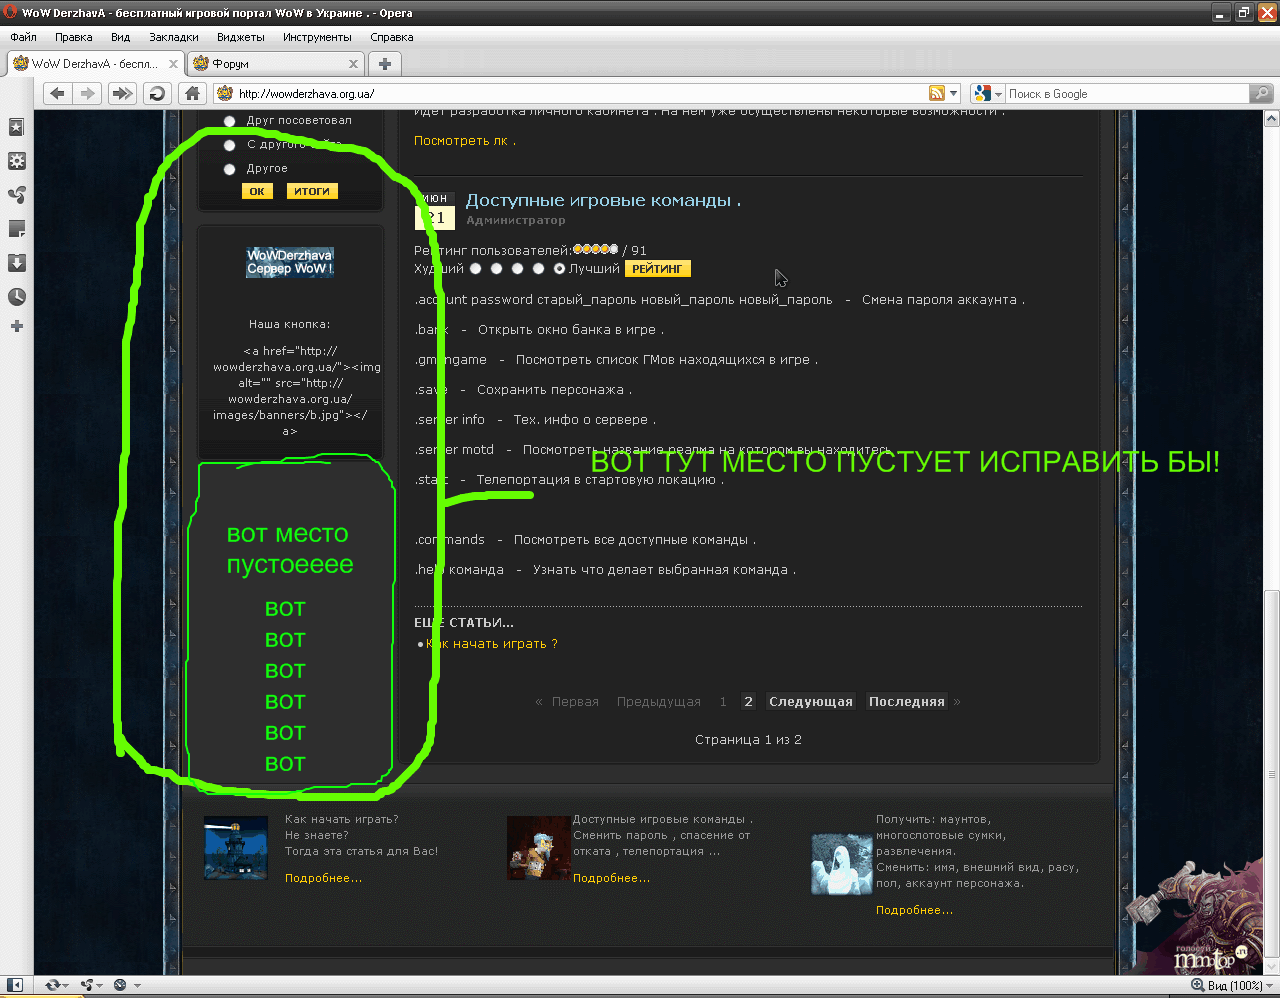Screen dimensions: 1280x998
Task: Open the Справка menu
Action: point(392,37)
